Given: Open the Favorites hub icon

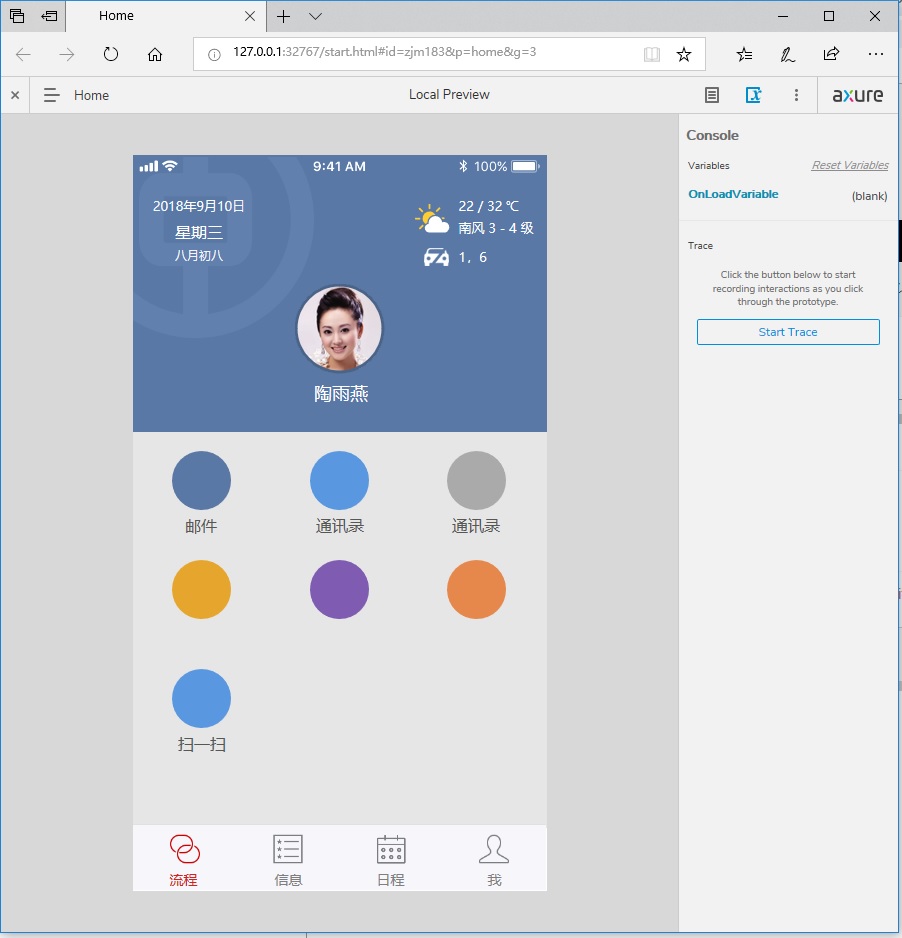Looking at the screenshot, I should coord(744,54).
